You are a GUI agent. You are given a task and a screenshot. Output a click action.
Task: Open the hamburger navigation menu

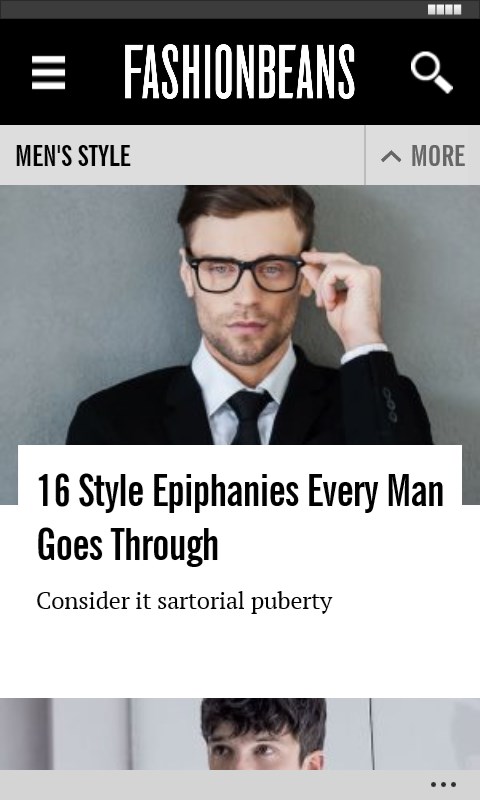[x=48, y=72]
